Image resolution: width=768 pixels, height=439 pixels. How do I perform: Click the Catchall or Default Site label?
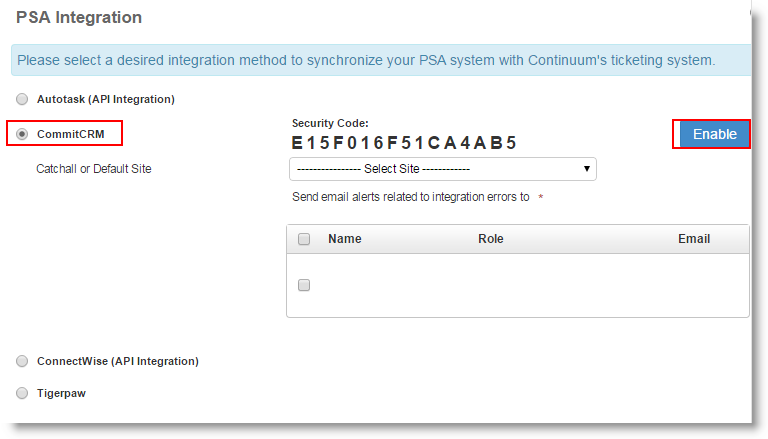94,169
